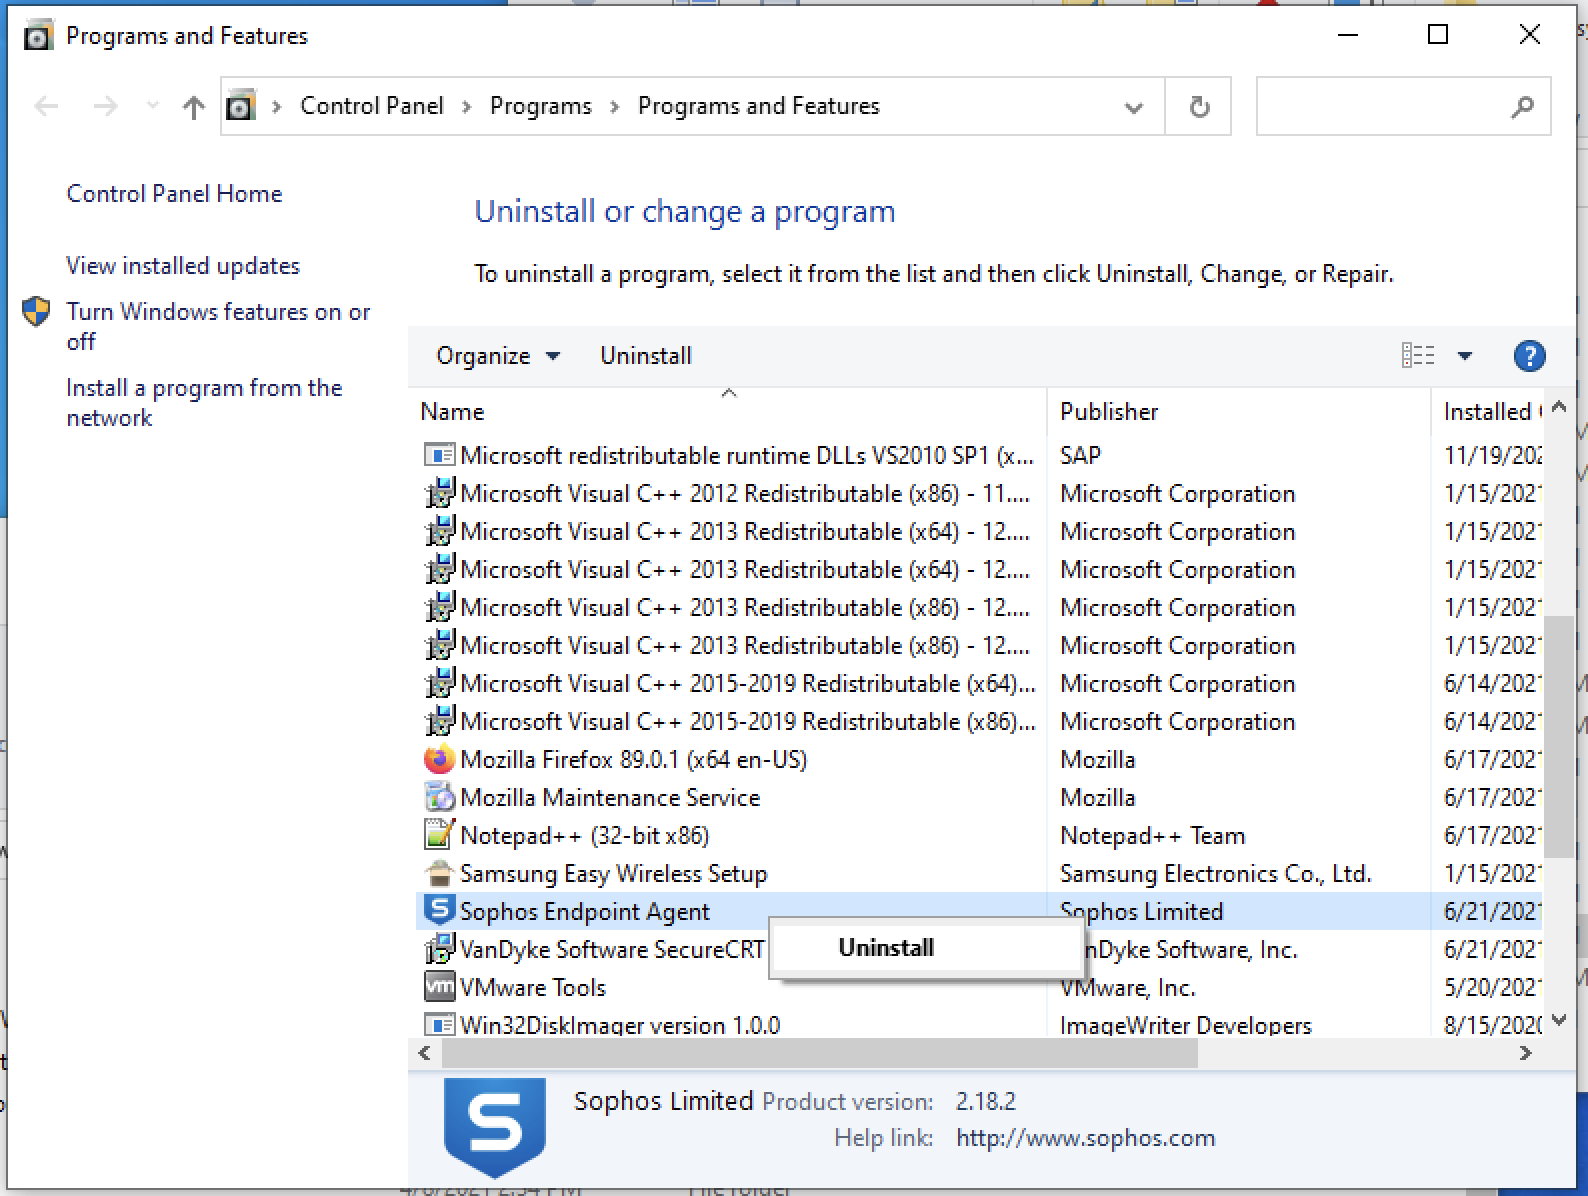
Task: Open the Control Panel Home link
Action: (x=174, y=194)
